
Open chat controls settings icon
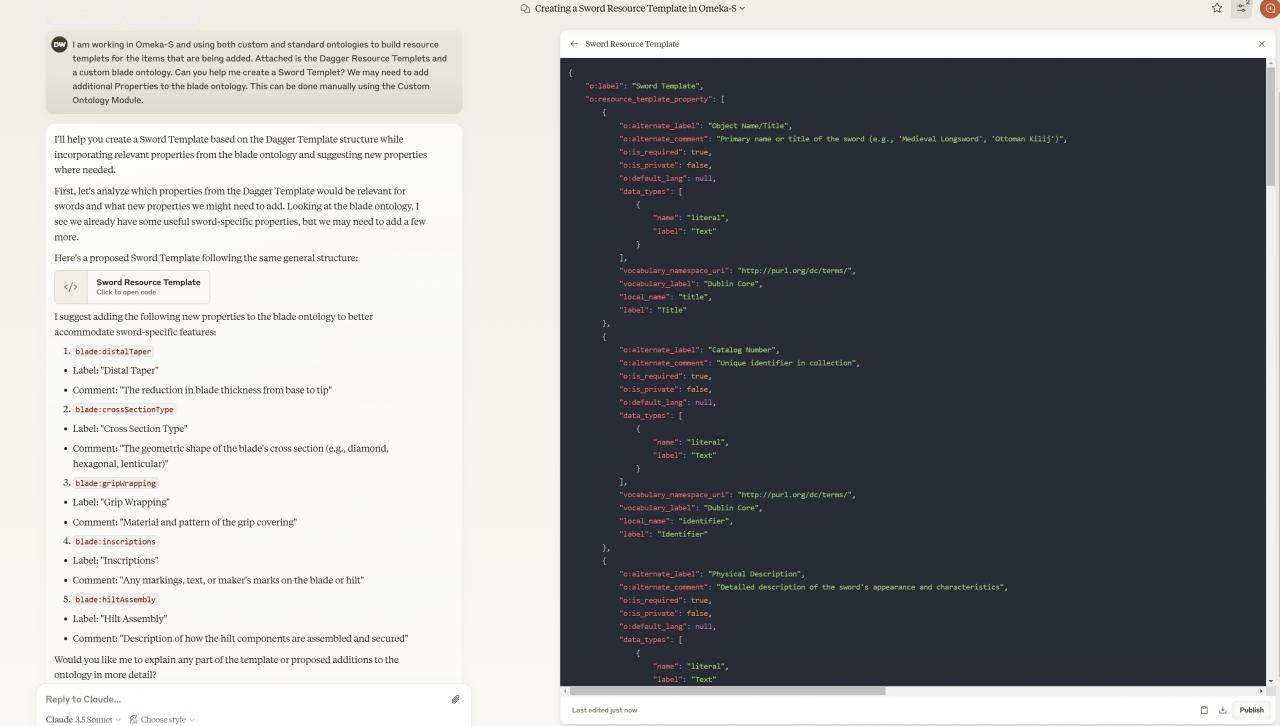1241,8
